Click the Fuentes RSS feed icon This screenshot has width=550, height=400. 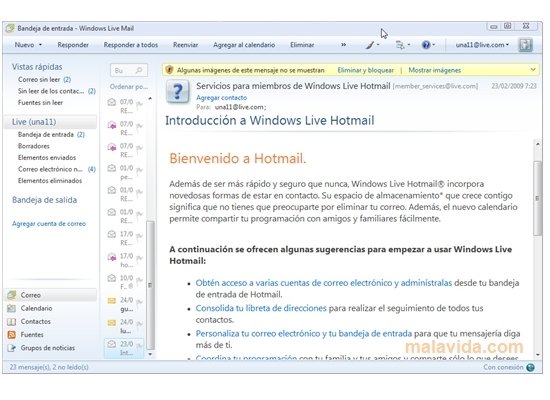[x=12, y=335]
